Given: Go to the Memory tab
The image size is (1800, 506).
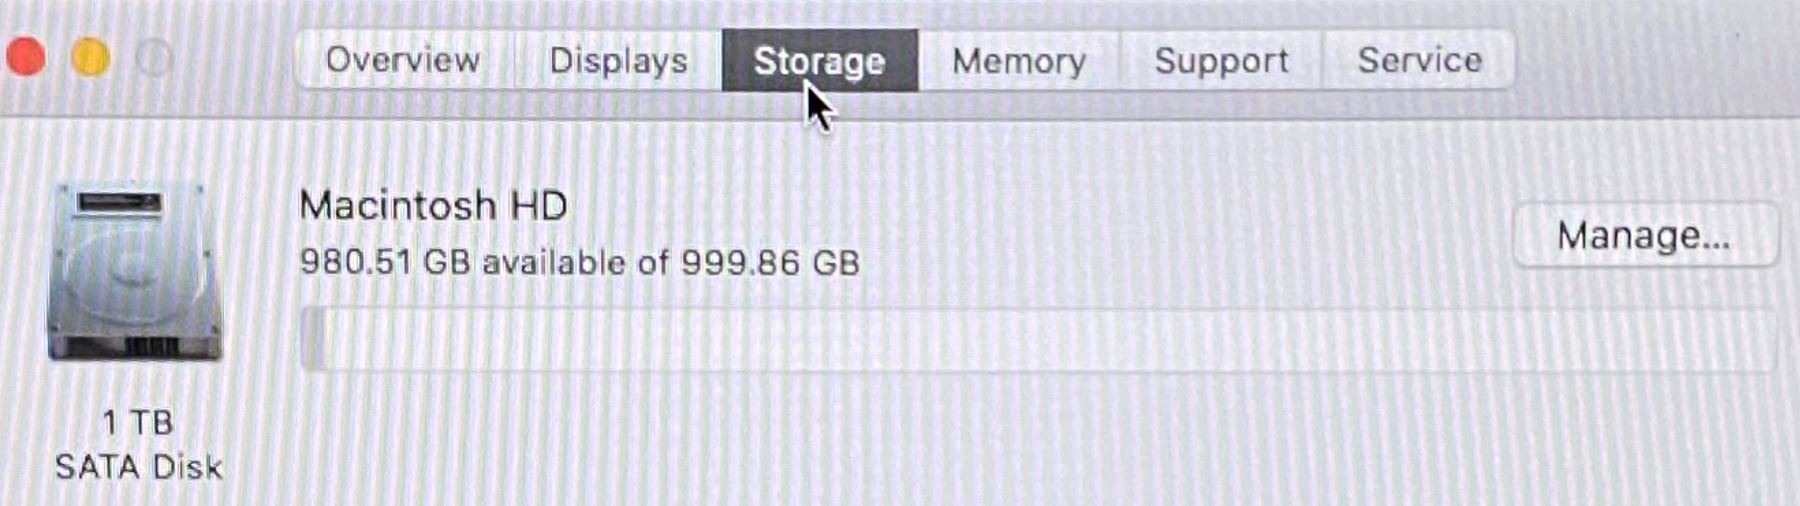Looking at the screenshot, I should (x=1019, y=60).
